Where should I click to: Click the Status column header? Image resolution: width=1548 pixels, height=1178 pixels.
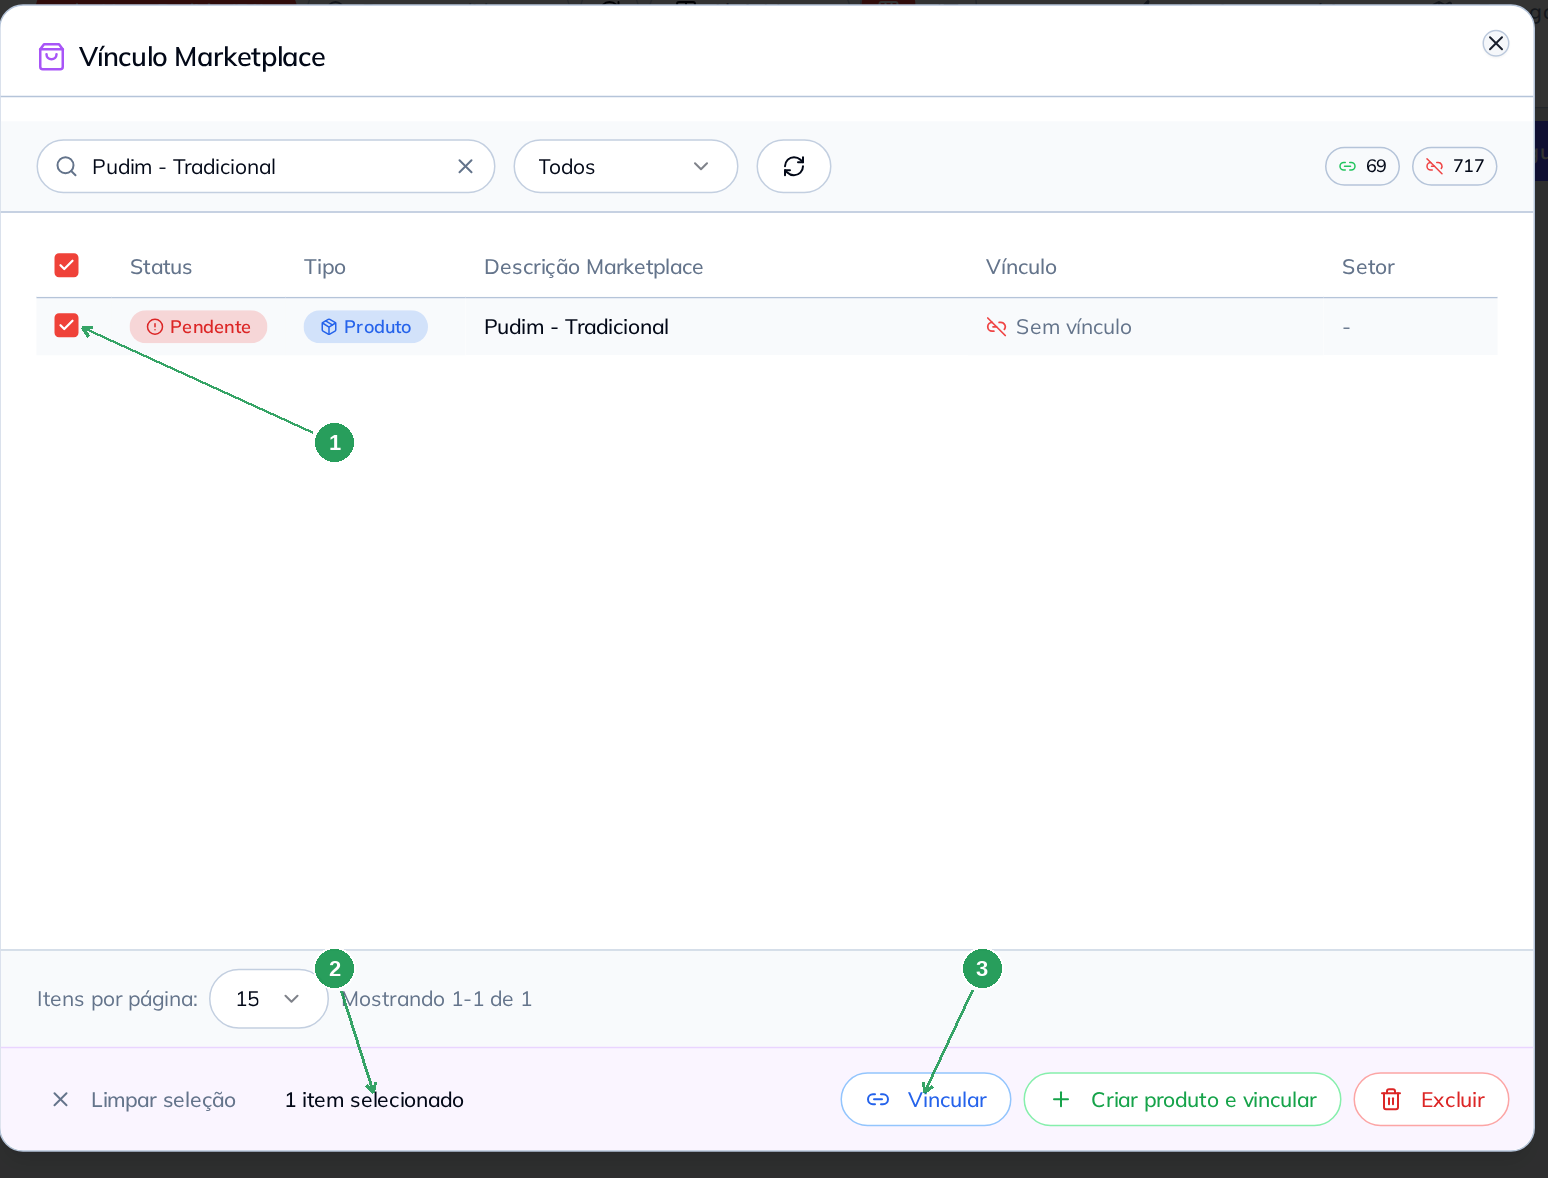[x=161, y=267]
